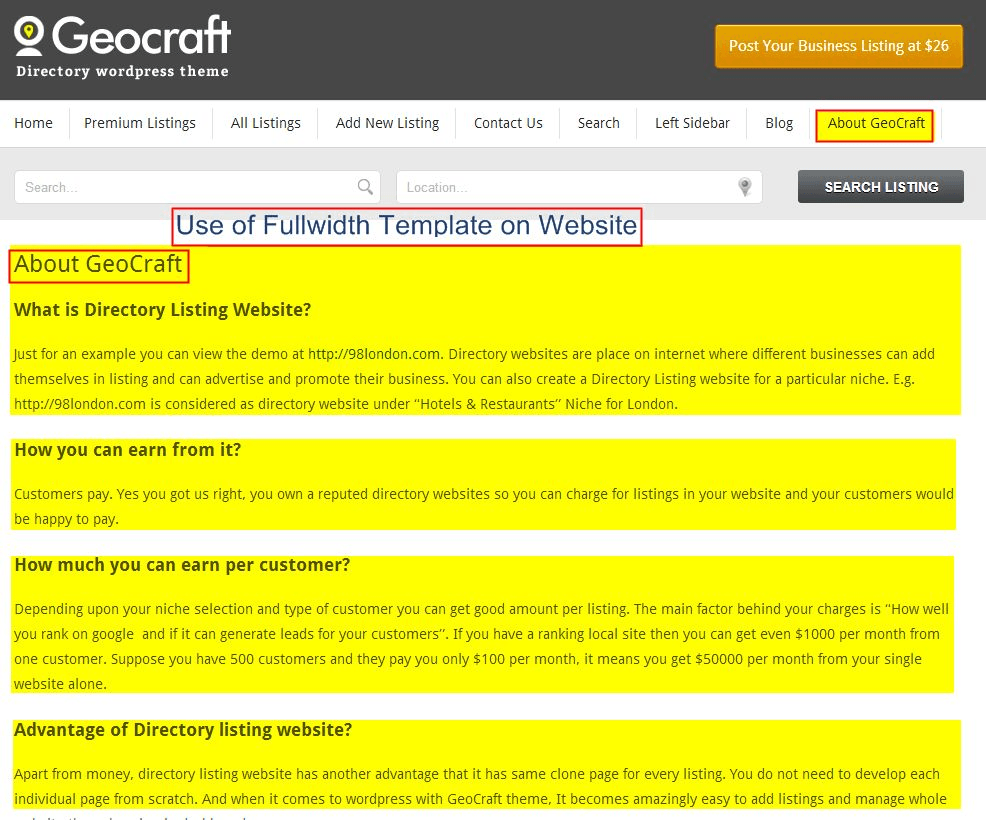Click the paragraph starting 'Customers pay. Yes you'
The width and height of the screenshot is (986, 820).
click(484, 506)
